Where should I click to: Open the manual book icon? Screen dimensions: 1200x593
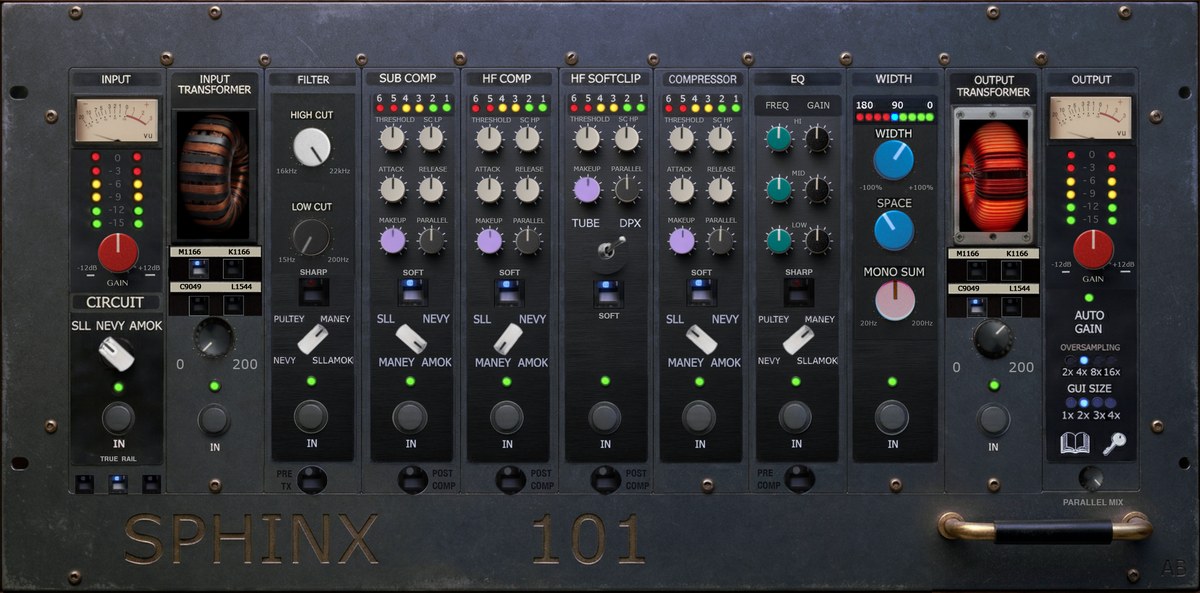tap(1074, 444)
